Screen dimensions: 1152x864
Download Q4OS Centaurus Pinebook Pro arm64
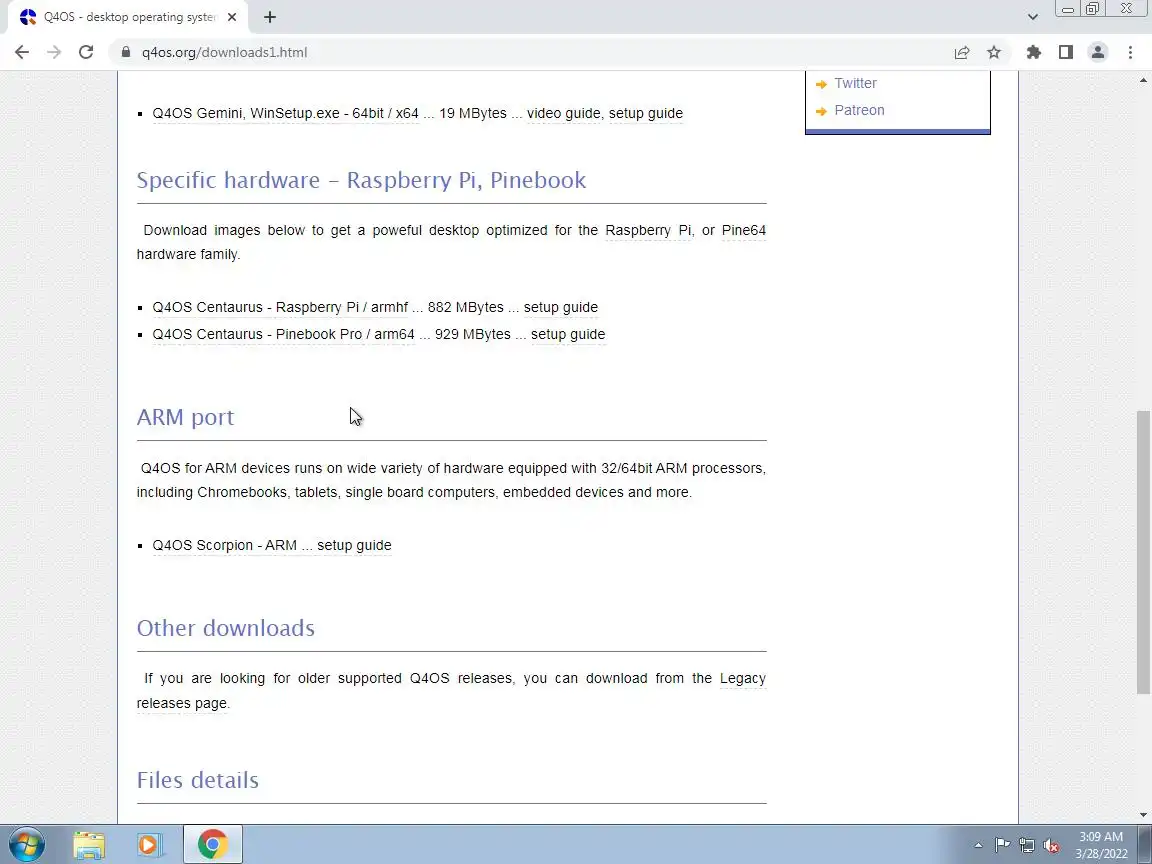tap(284, 334)
